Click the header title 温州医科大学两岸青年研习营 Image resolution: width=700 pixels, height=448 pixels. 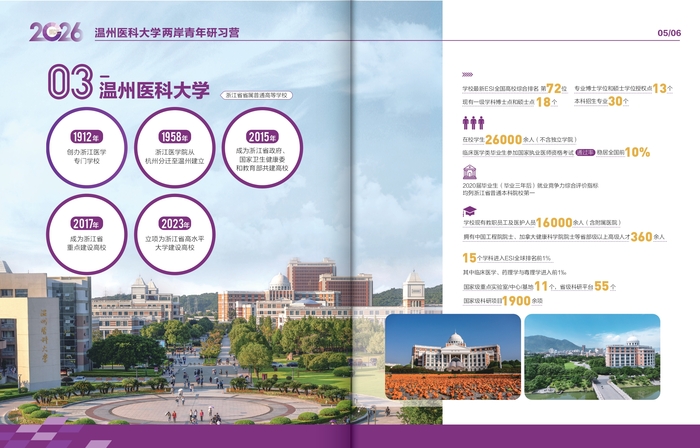point(167,33)
